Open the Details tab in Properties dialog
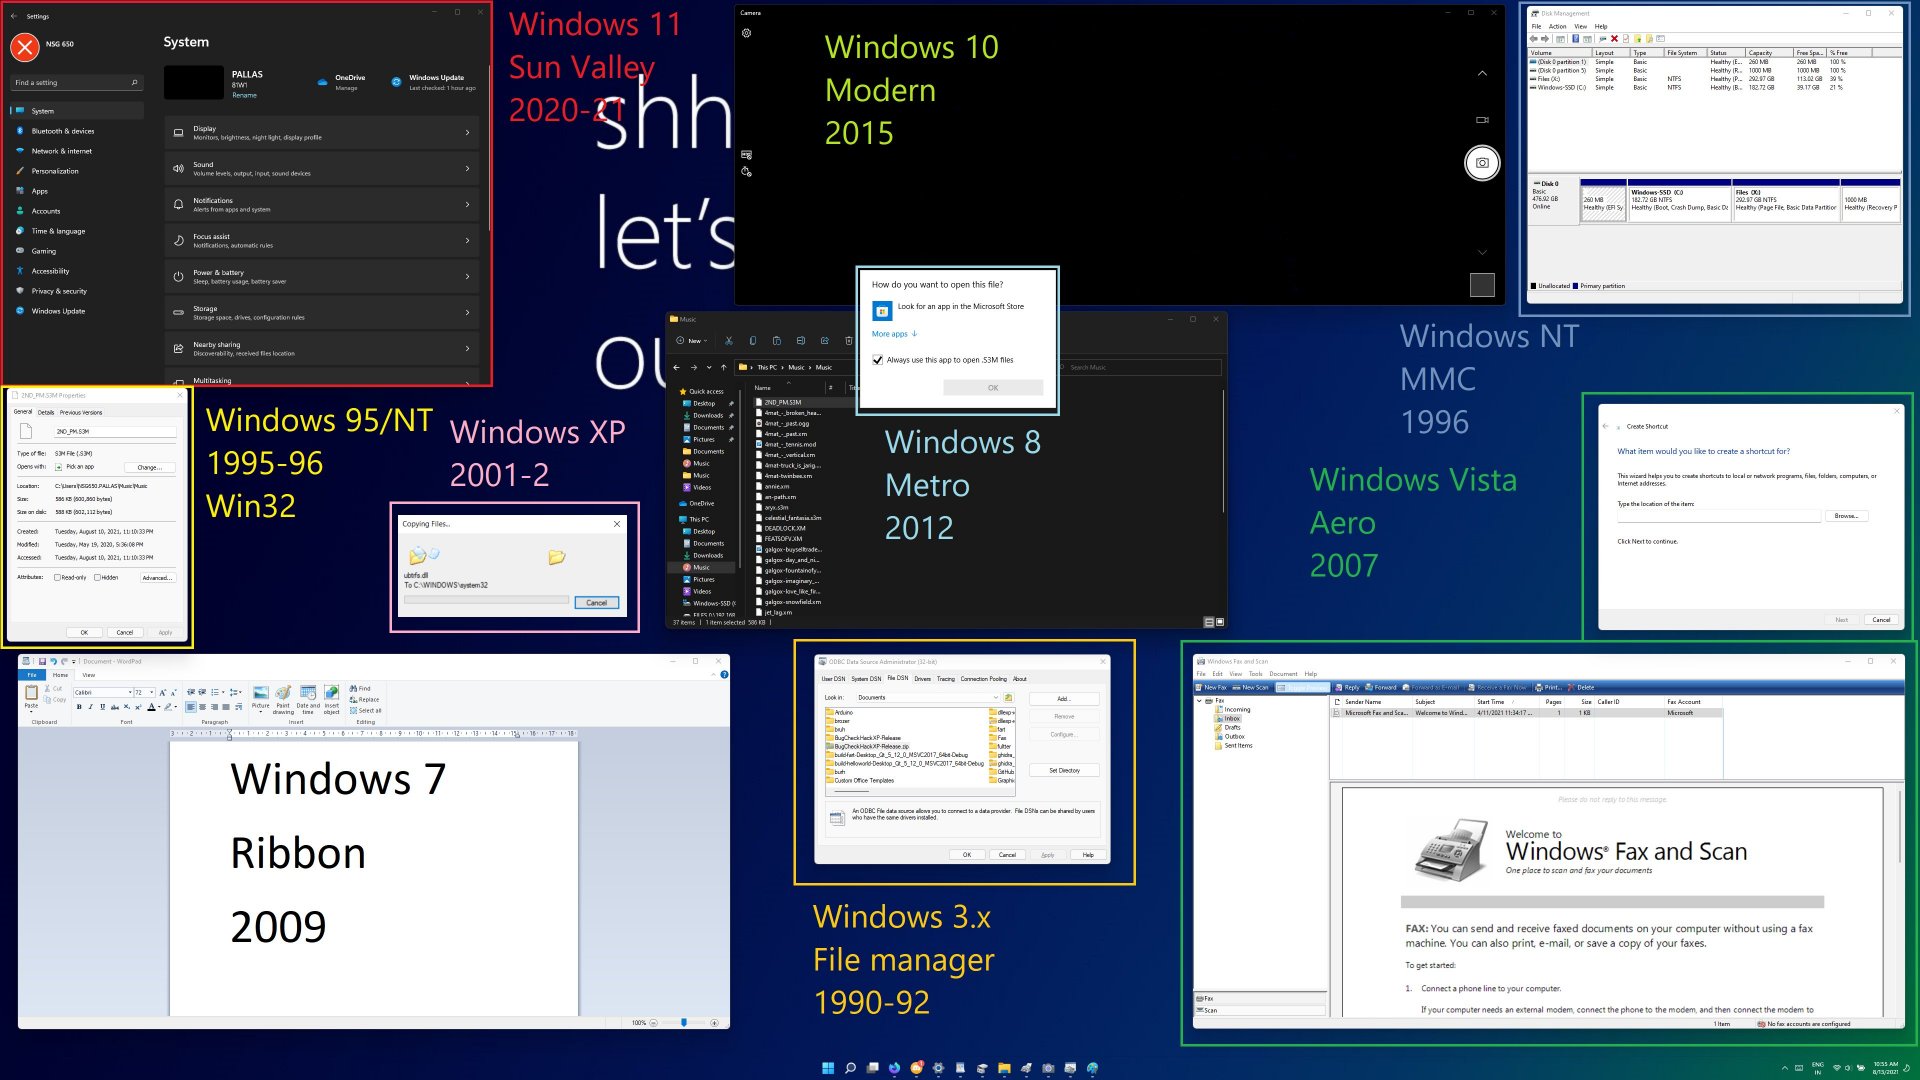Viewport: 1920px width, 1080px height. click(x=46, y=412)
